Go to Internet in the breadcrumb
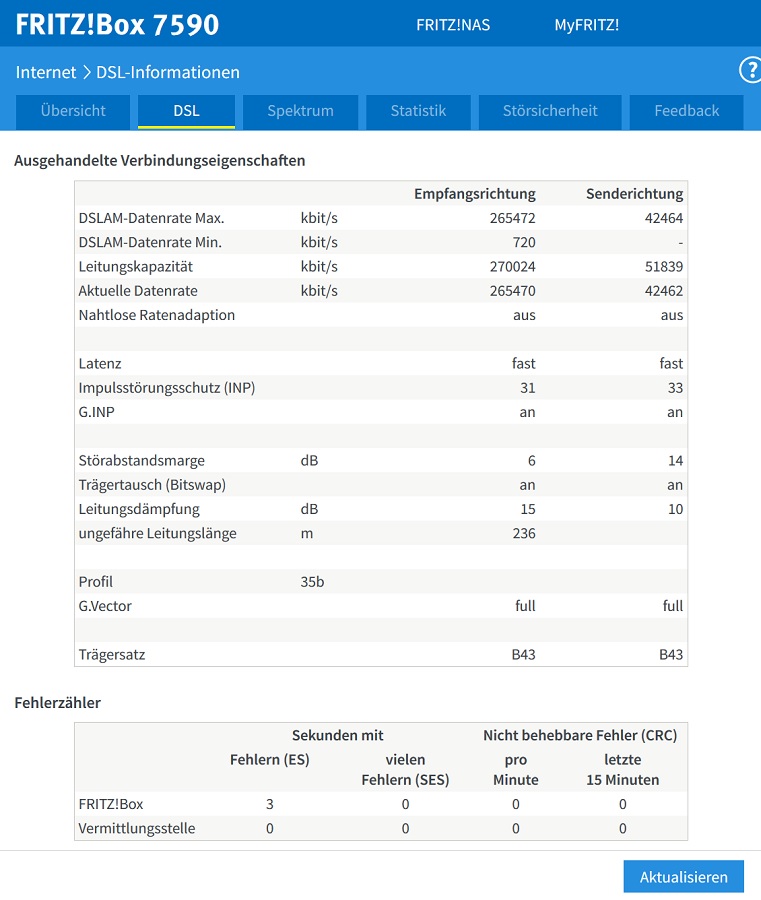 pyautogui.click(x=46, y=72)
